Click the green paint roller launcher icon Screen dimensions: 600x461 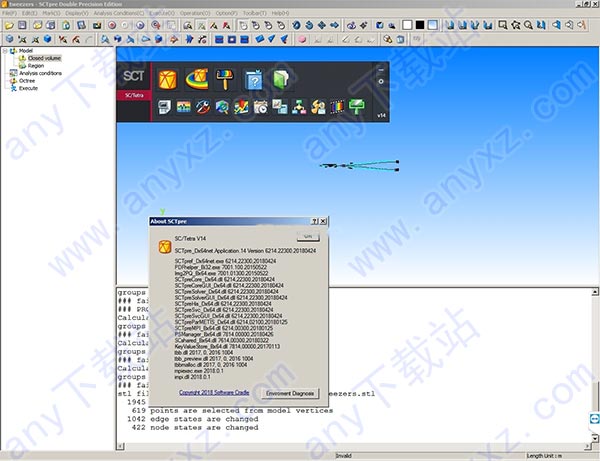(x=356, y=107)
